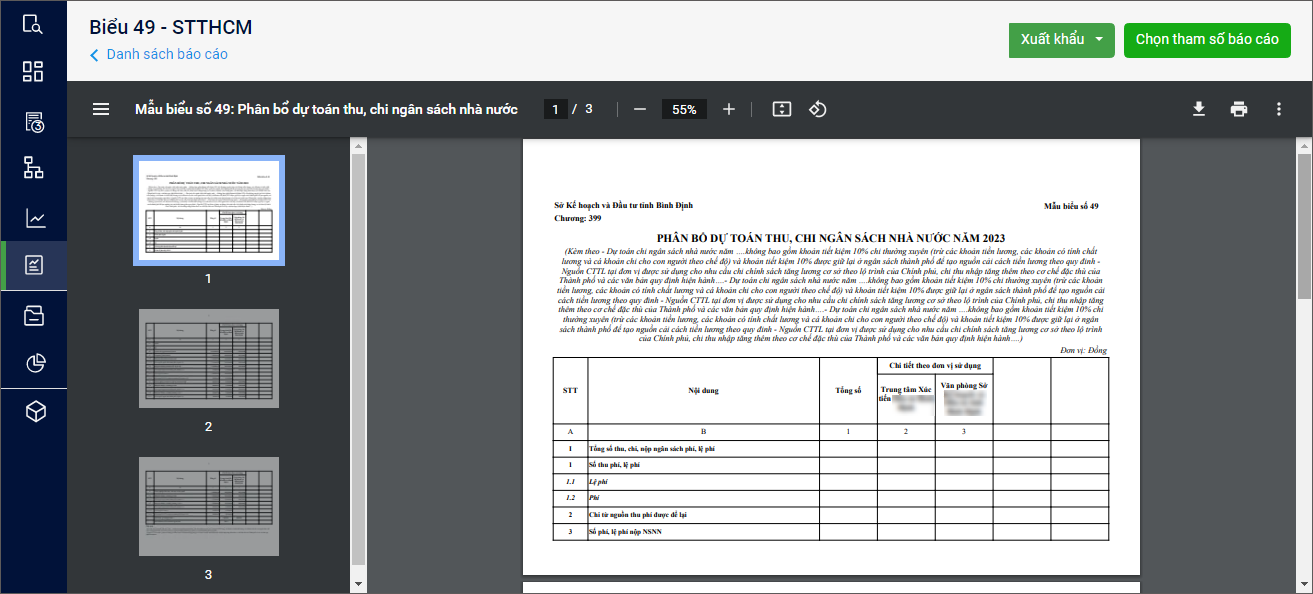Open the cube package icon in sidebar
Viewport: 1313px width, 594px height.
pyautogui.click(x=33, y=412)
